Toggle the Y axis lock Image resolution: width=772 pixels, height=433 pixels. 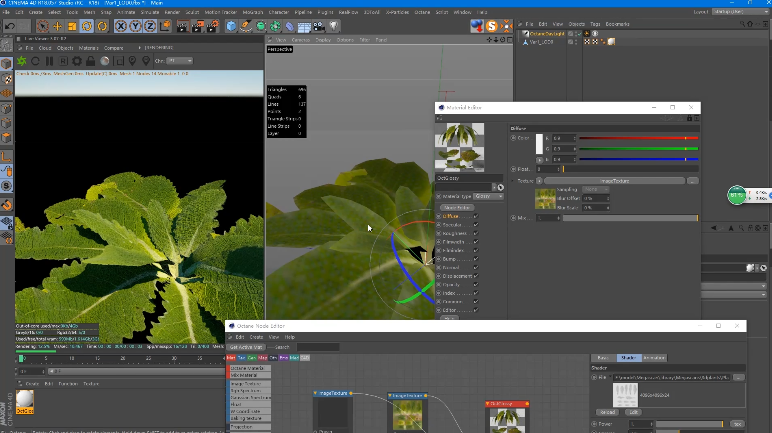pyautogui.click(x=135, y=26)
